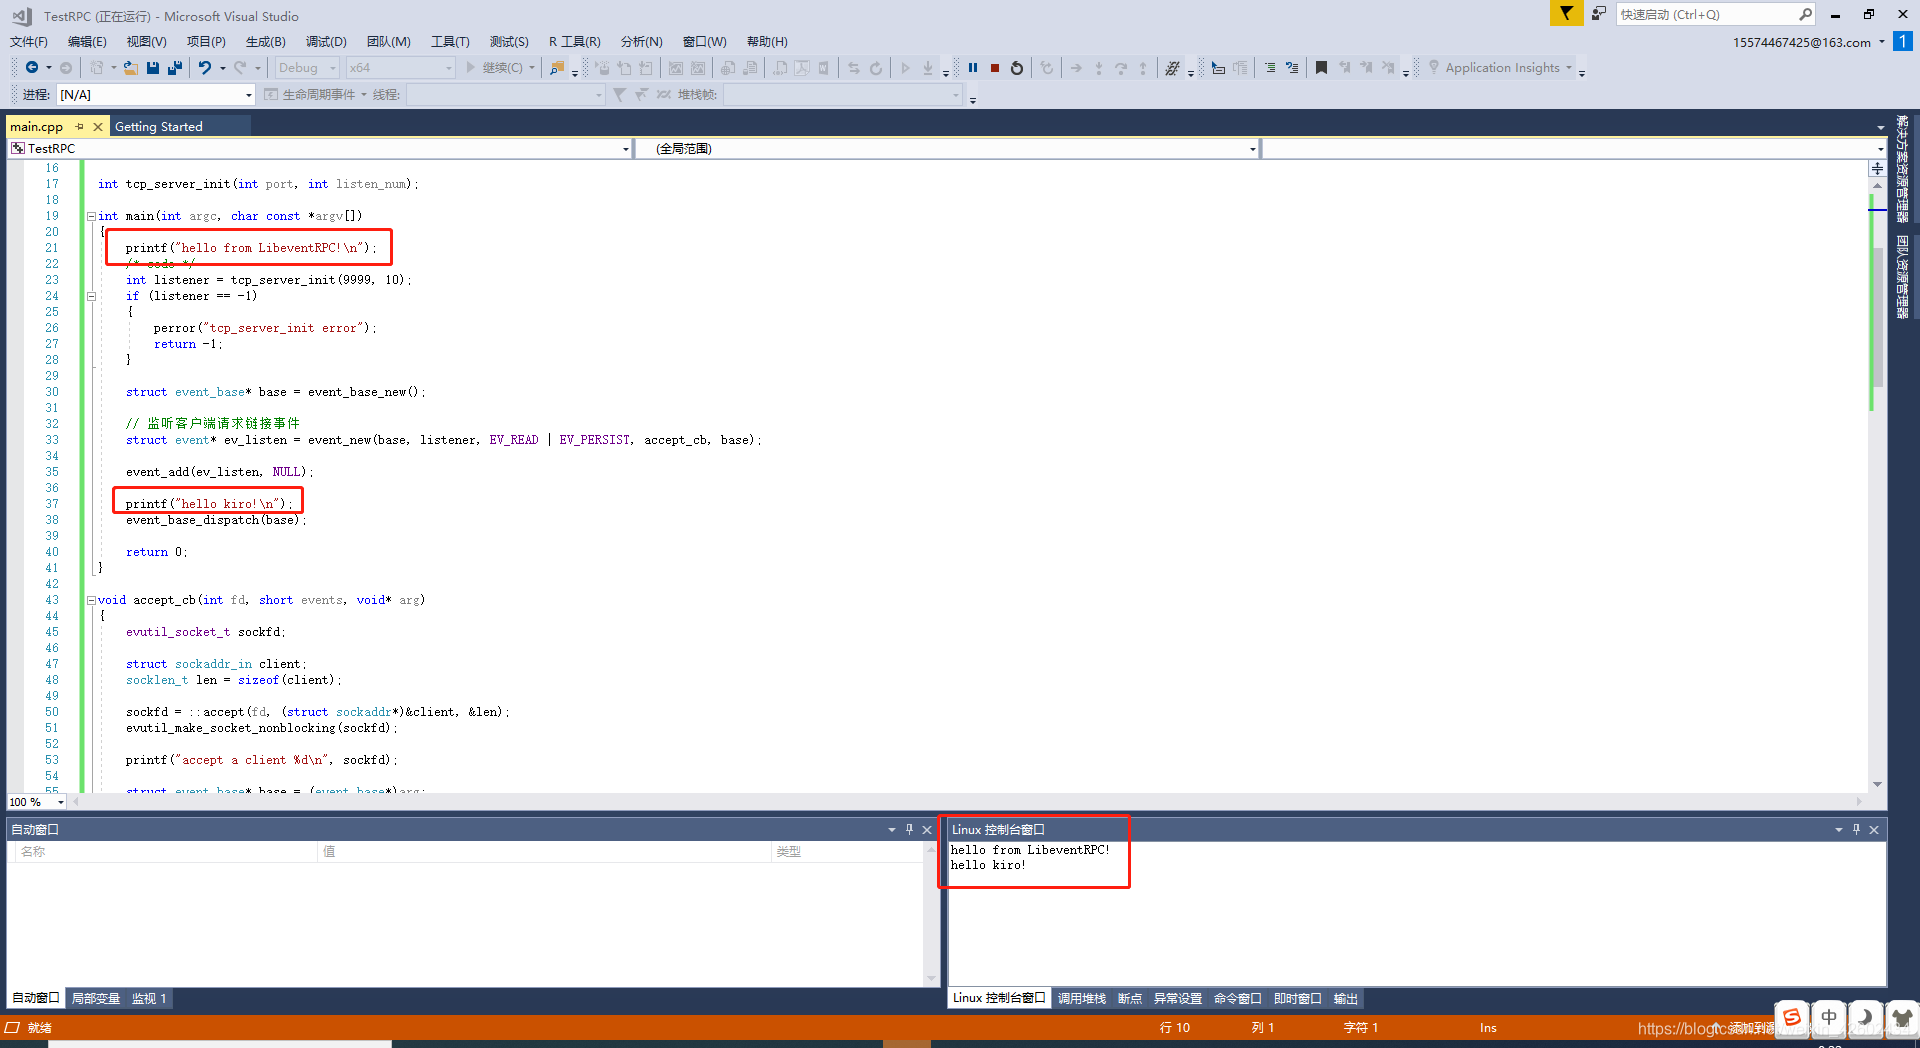Open the 帮助(H) menu

(767, 42)
